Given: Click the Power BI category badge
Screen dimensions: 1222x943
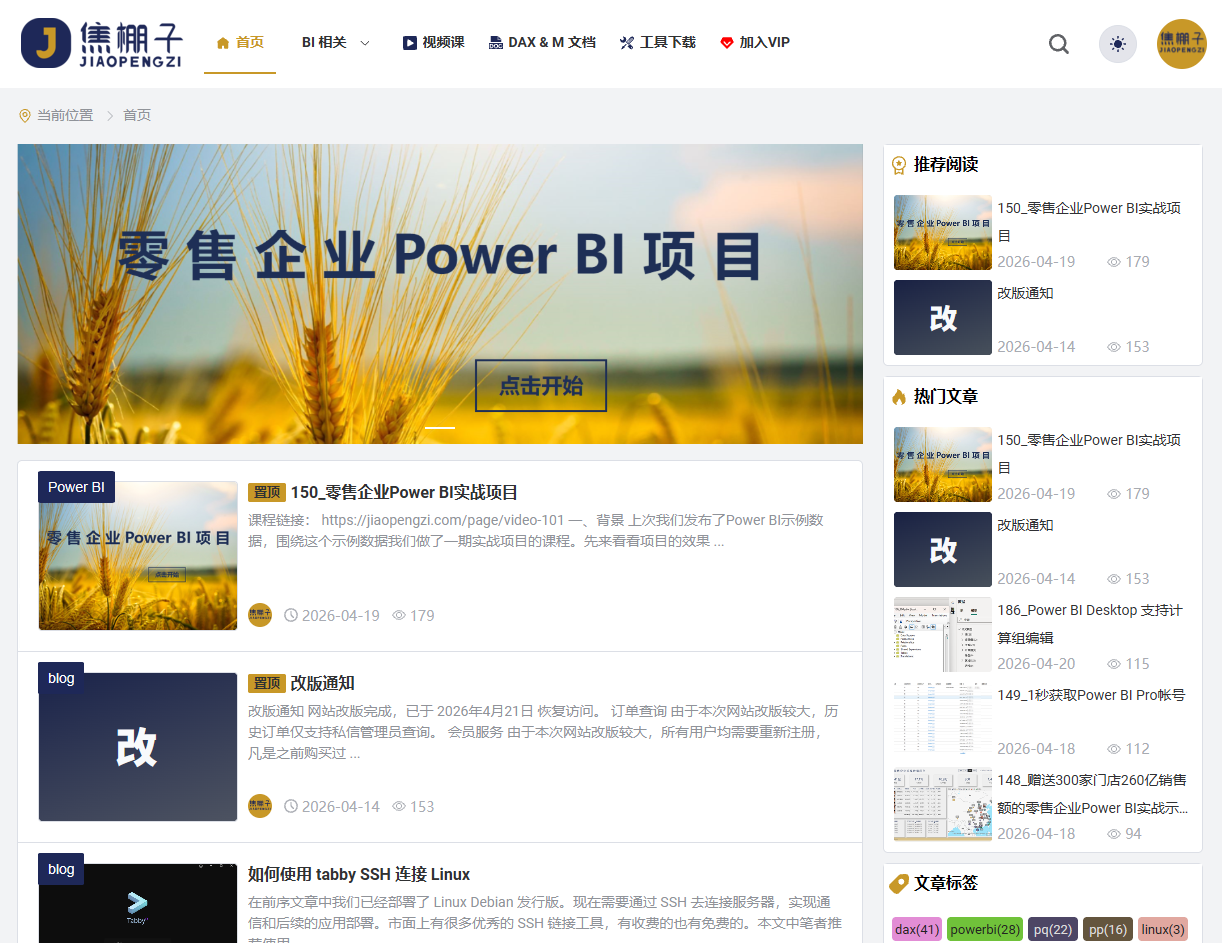Looking at the screenshot, I should click(x=76, y=487).
